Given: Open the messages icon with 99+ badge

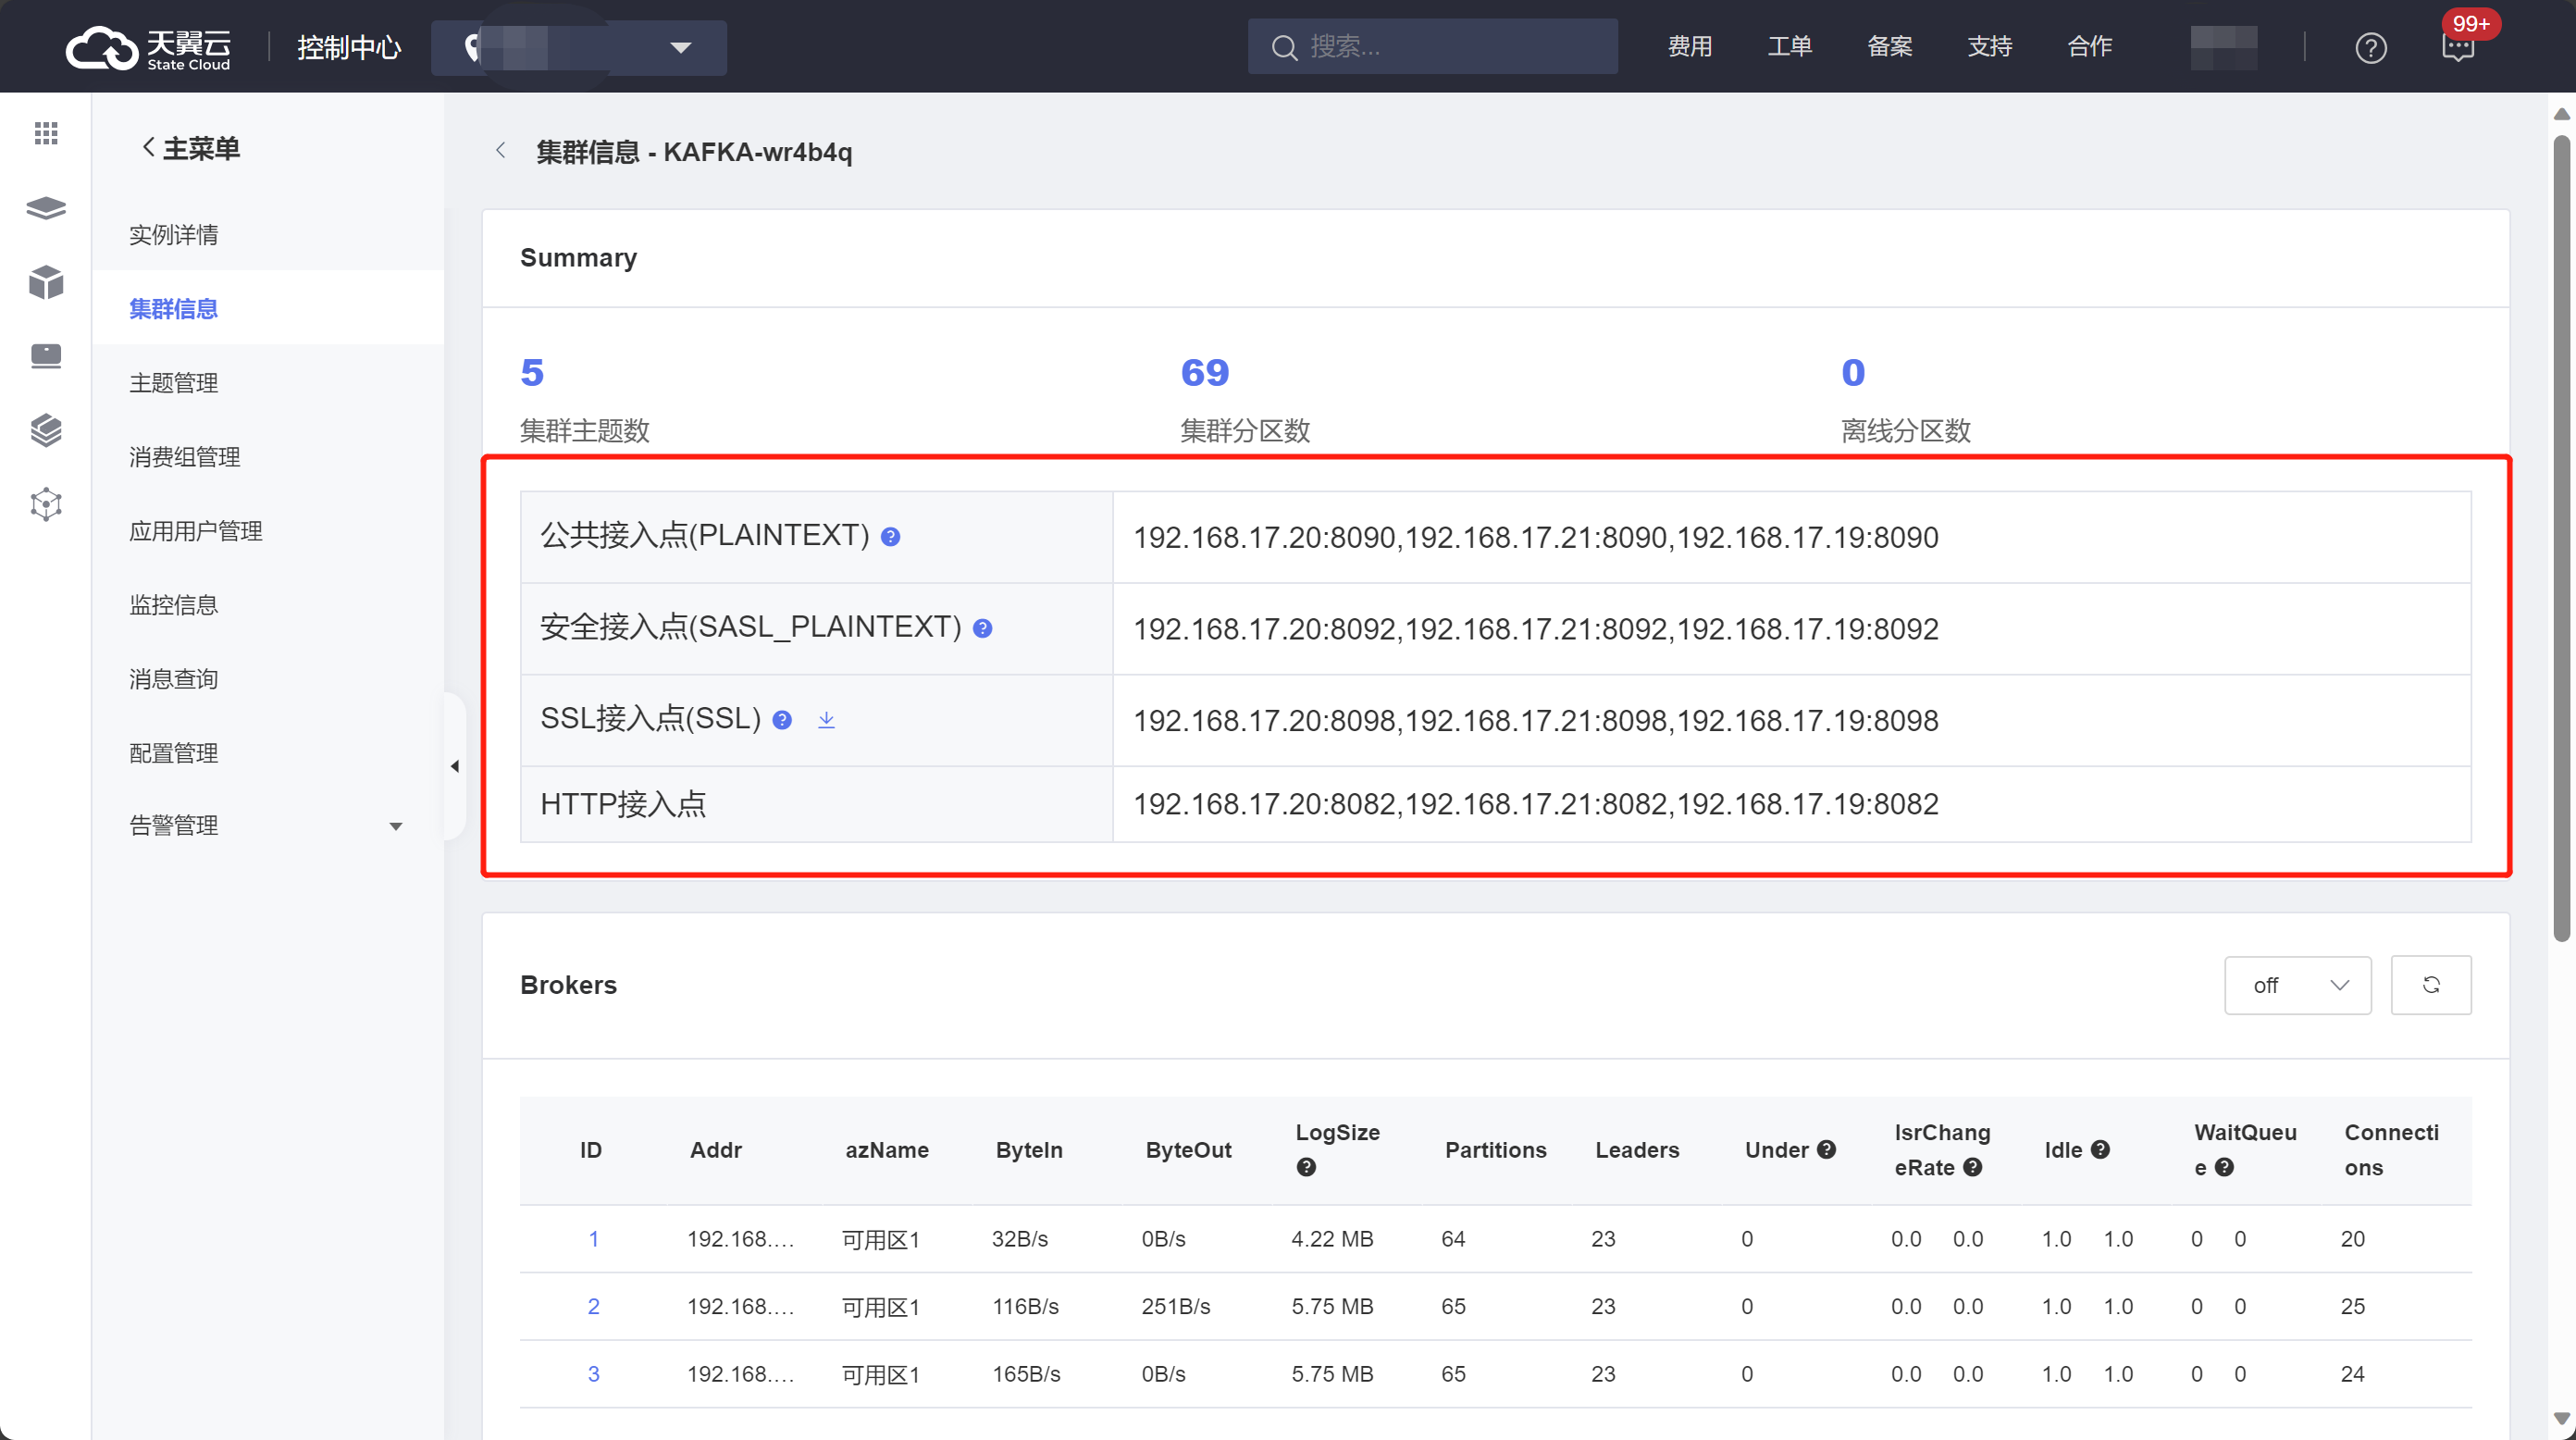Looking at the screenshot, I should coord(2458,47).
